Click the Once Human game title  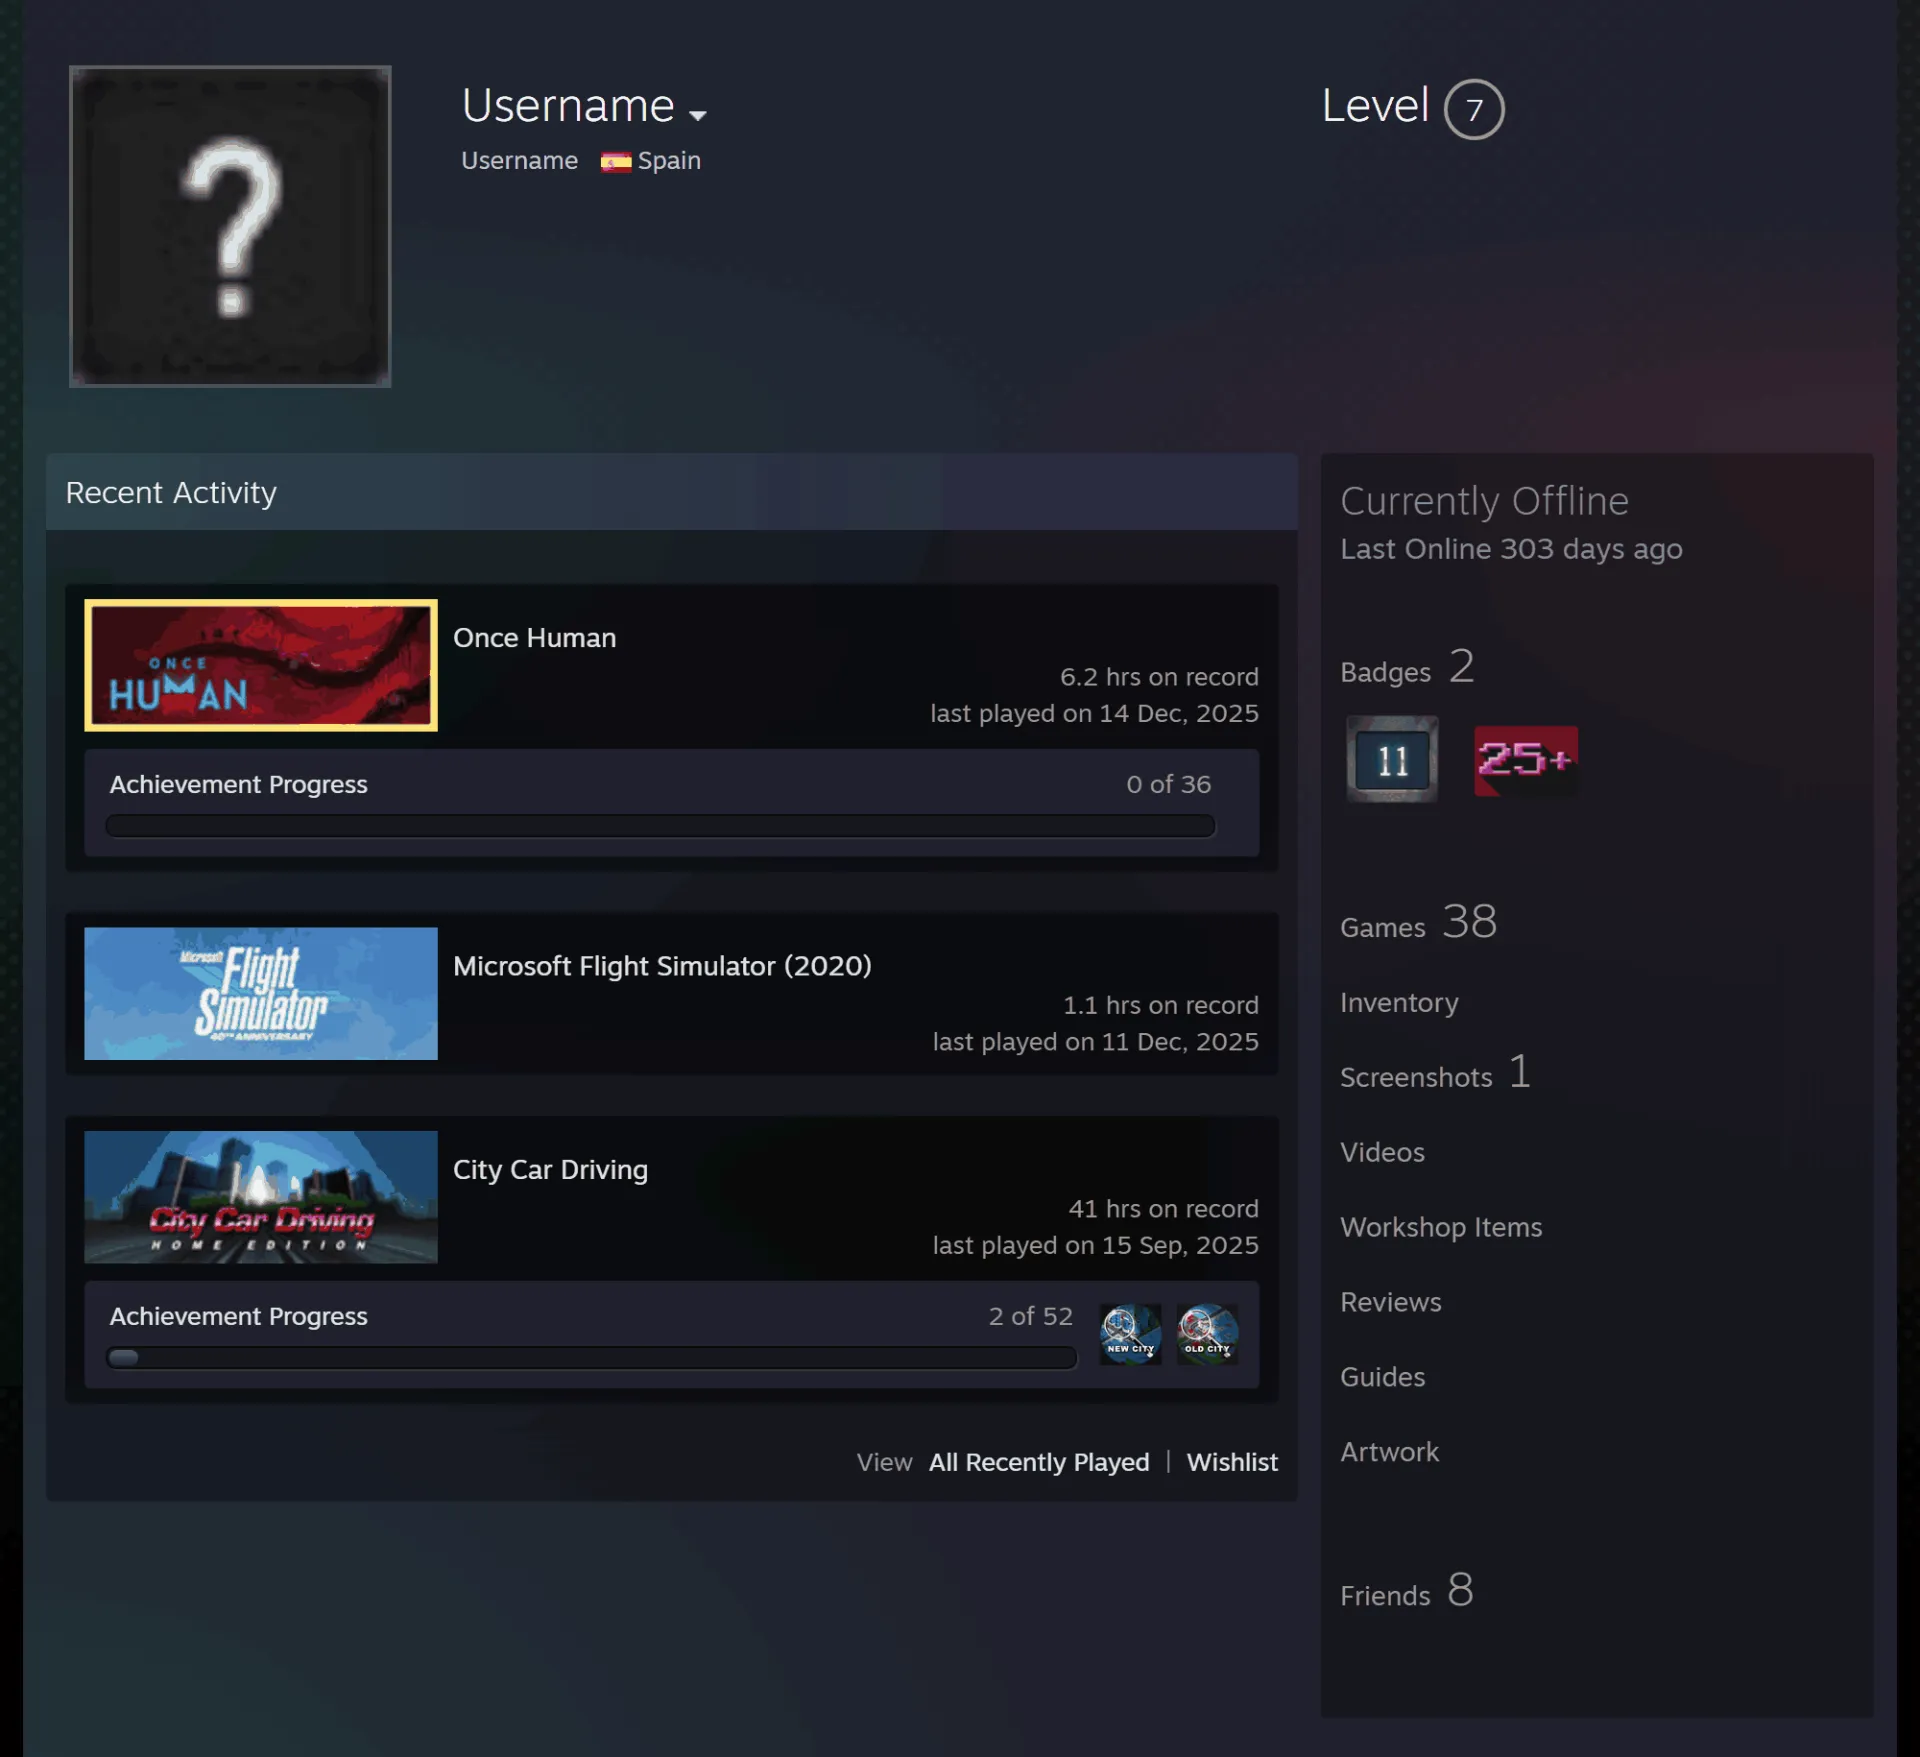(534, 638)
